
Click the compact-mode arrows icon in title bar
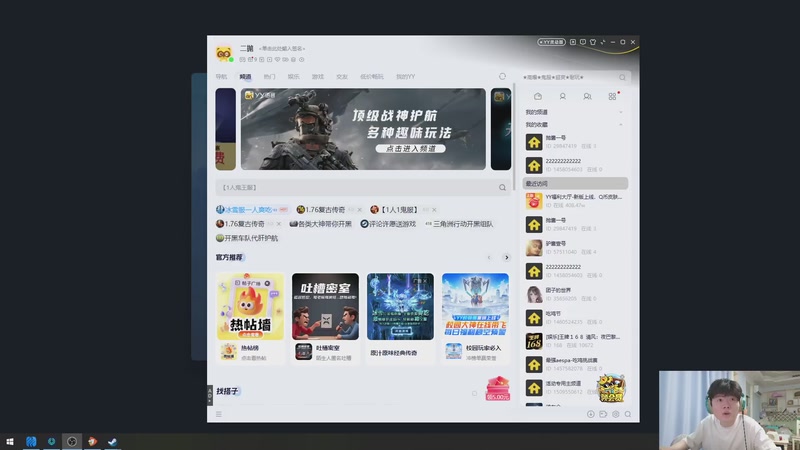coord(603,42)
